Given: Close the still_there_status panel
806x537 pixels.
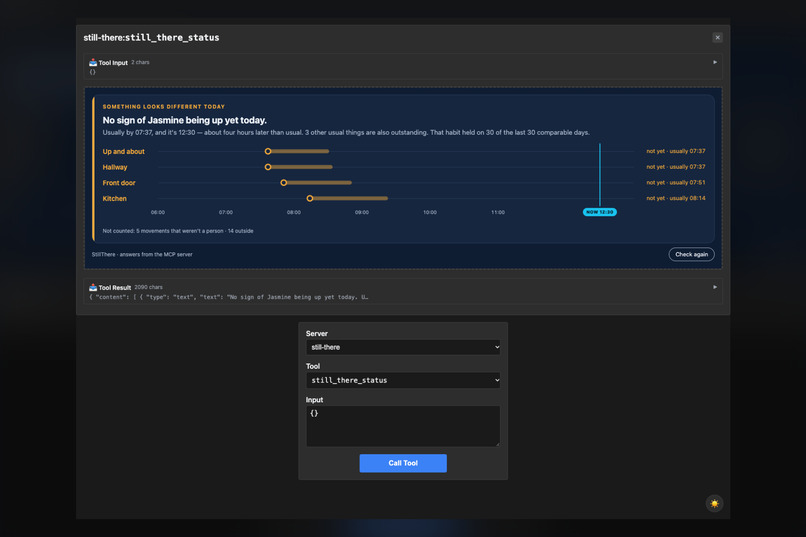Looking at the screenshot, I should 717,38.
